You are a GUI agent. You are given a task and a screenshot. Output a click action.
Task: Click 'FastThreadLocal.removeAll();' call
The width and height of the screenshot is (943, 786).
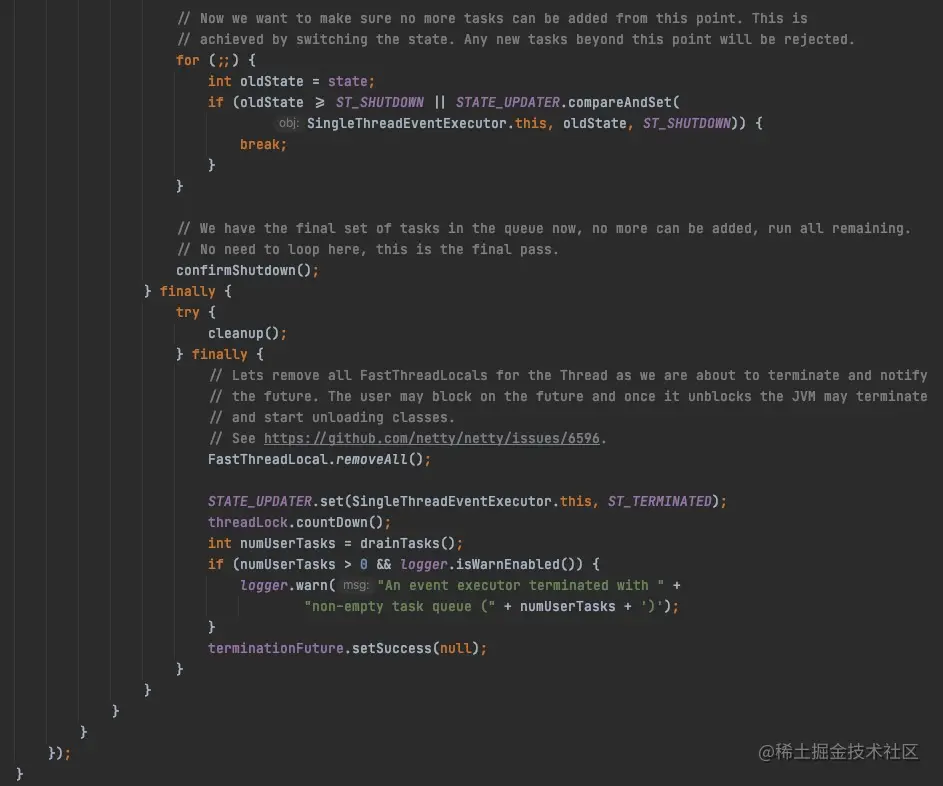tap(319, 459)
